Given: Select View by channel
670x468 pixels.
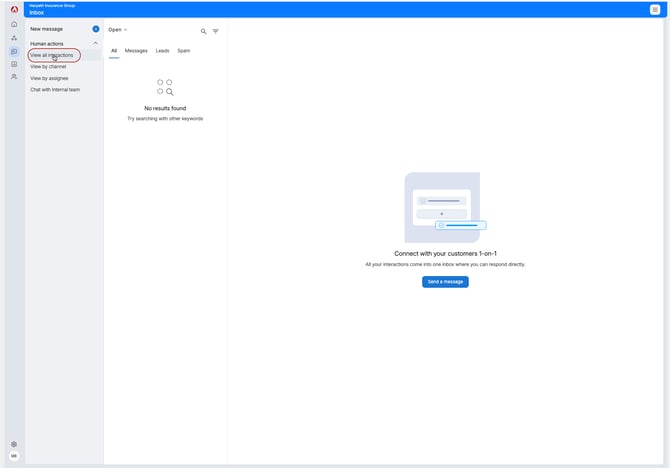Looking at the screenshot, I should click(48, 67).
